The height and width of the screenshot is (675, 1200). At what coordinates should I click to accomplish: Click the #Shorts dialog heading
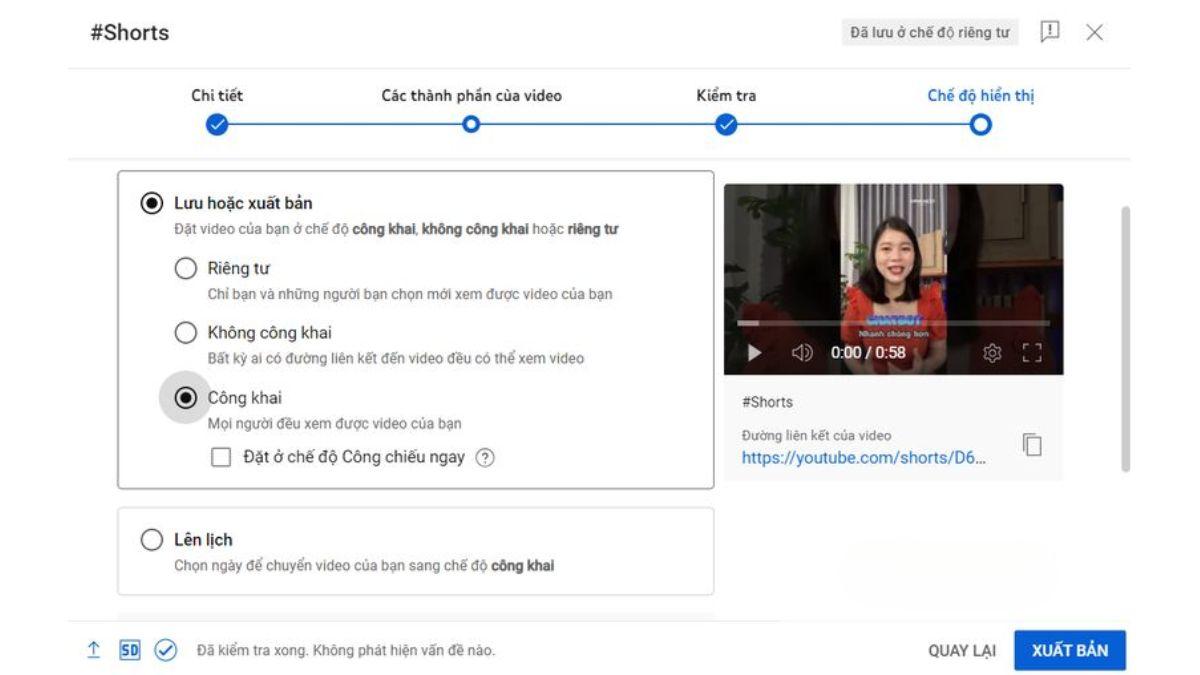pyautogui.click(x=130, y=33)
